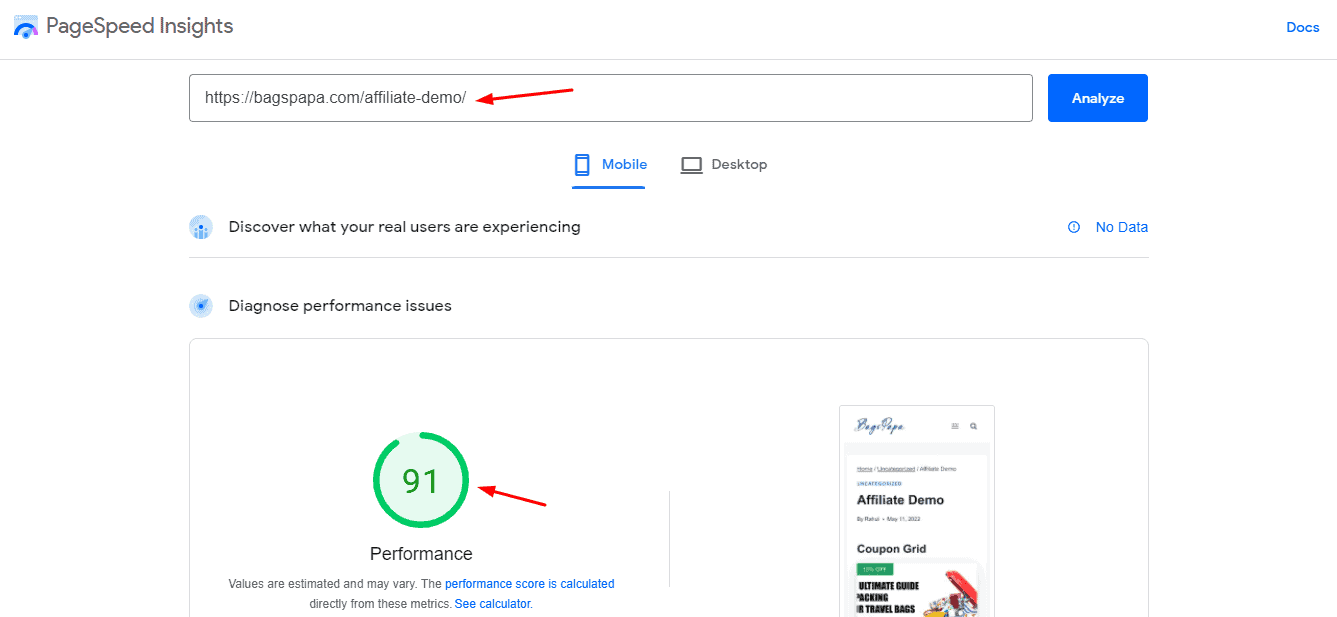Viewport: 1337px width, 617px height.
Task: Open the Docs link
Action: (x=1302, y=27)
